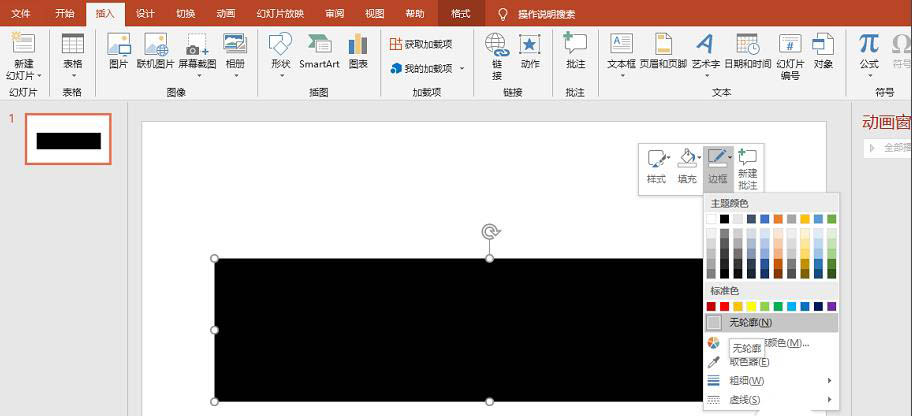The image size is (912, 416).
Task: Select orange in theme colors row
Action: (778, 219)
